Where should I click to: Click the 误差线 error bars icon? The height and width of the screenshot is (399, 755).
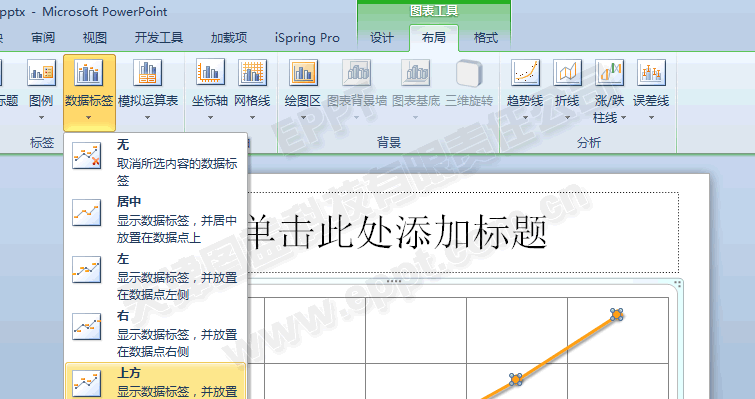[x=651, y=73]
